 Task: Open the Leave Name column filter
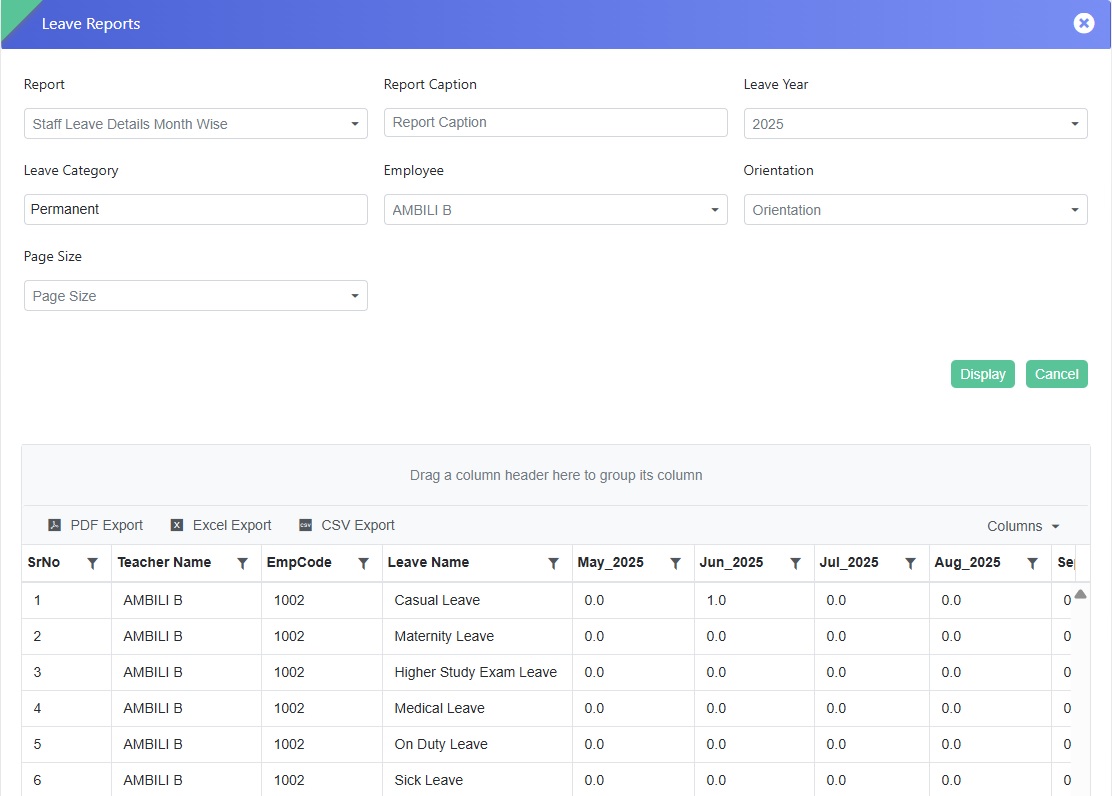point(554,564)
